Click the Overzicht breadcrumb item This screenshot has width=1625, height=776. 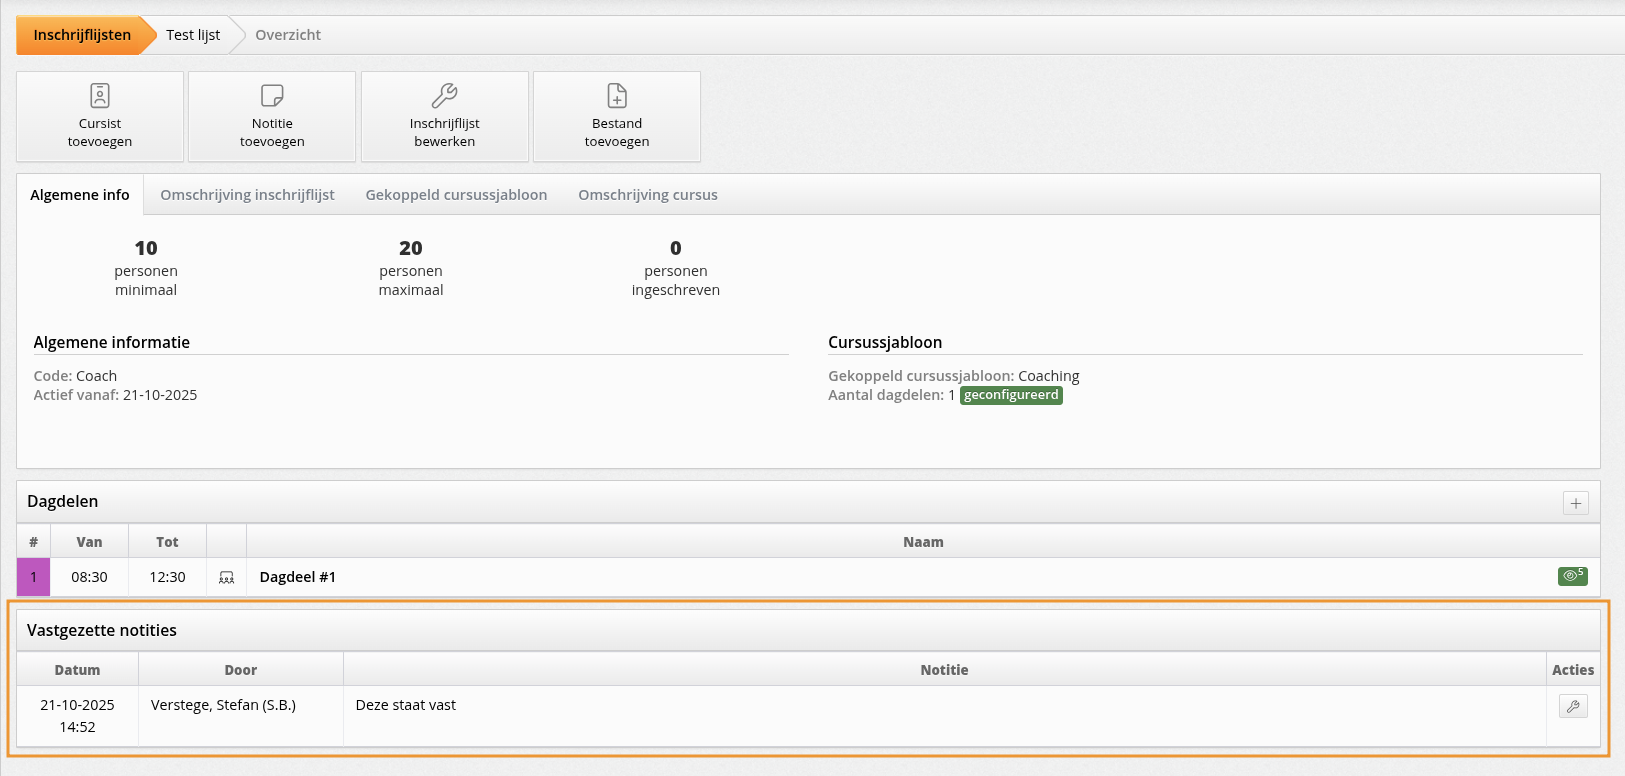(288, 35)
